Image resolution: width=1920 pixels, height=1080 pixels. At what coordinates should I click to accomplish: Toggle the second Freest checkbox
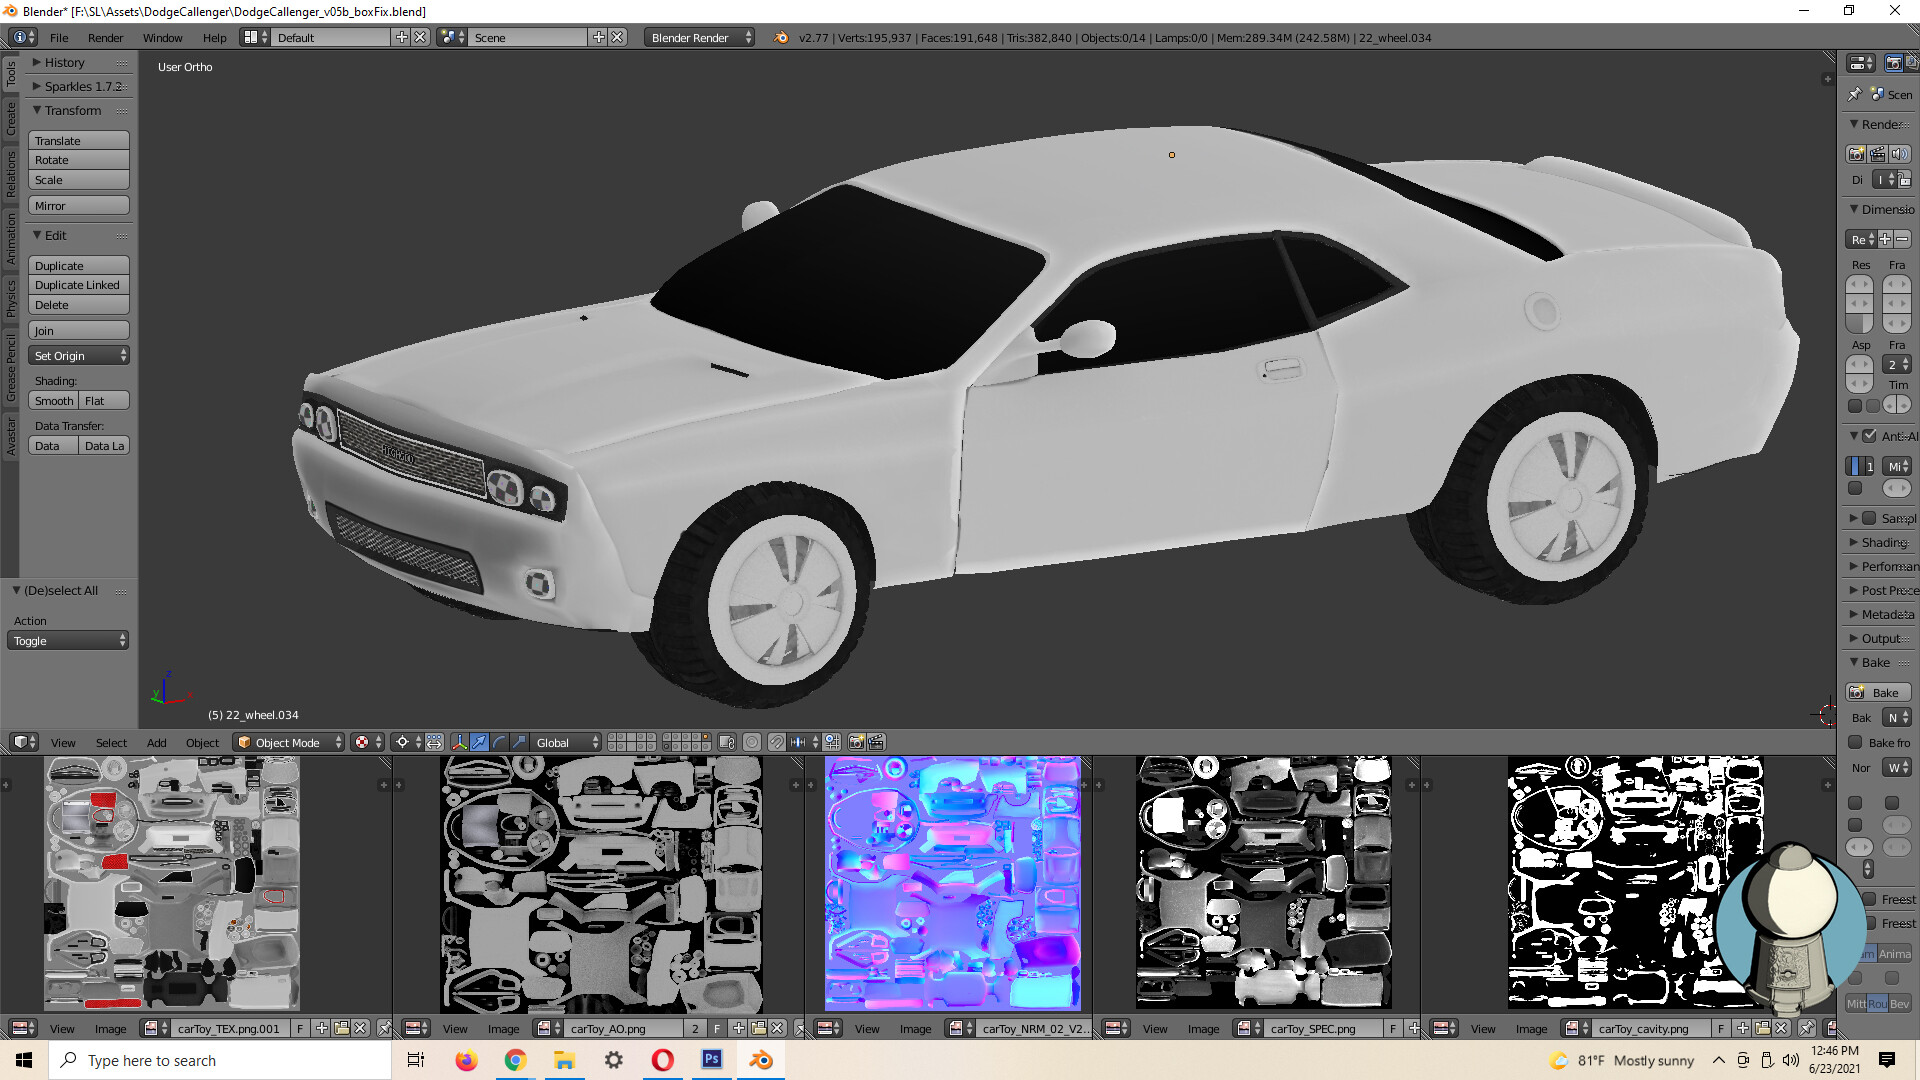tap(1869, 923)
